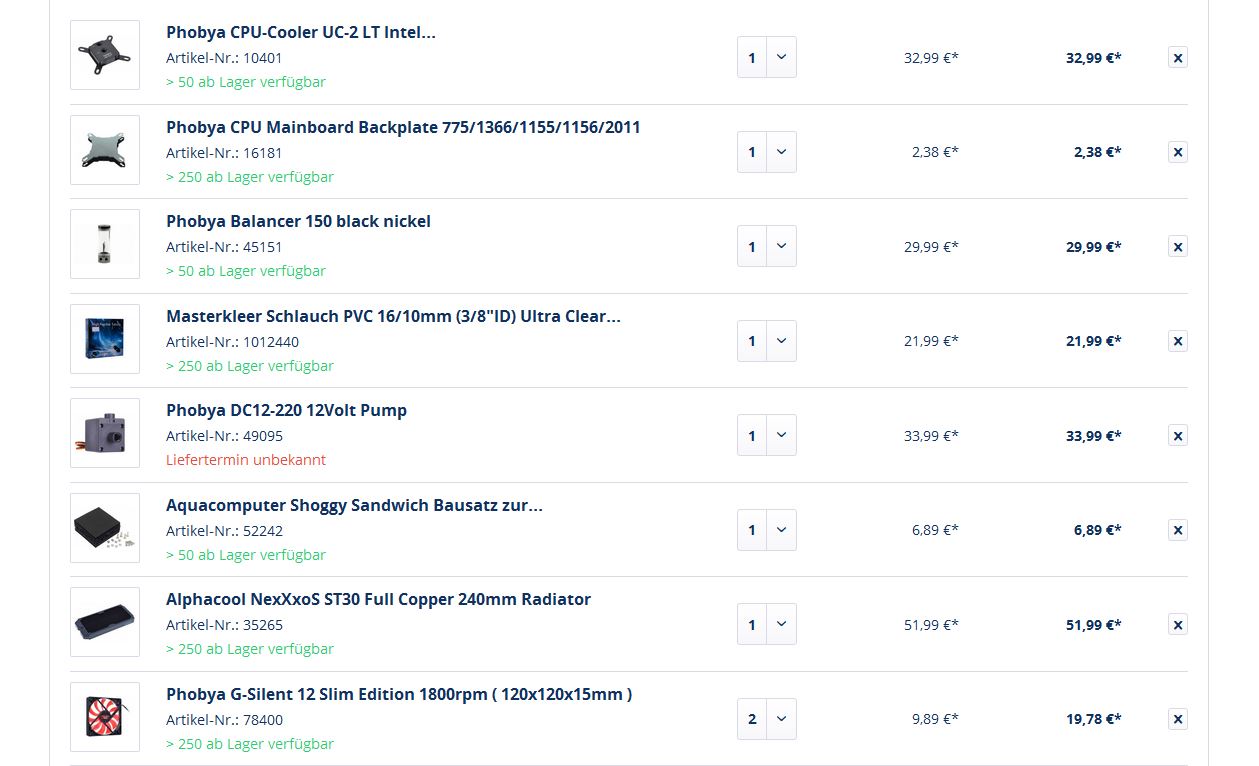Open Phobya CPU Mainboard Backplate product link

tap(403, 127)
